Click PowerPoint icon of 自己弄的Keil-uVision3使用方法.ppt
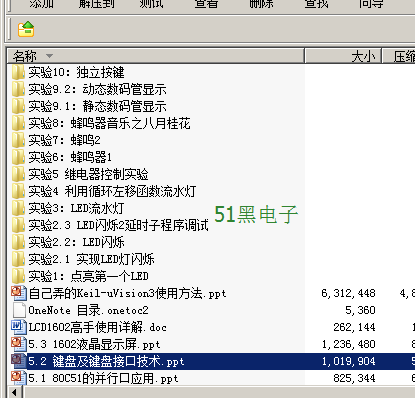 19,293
